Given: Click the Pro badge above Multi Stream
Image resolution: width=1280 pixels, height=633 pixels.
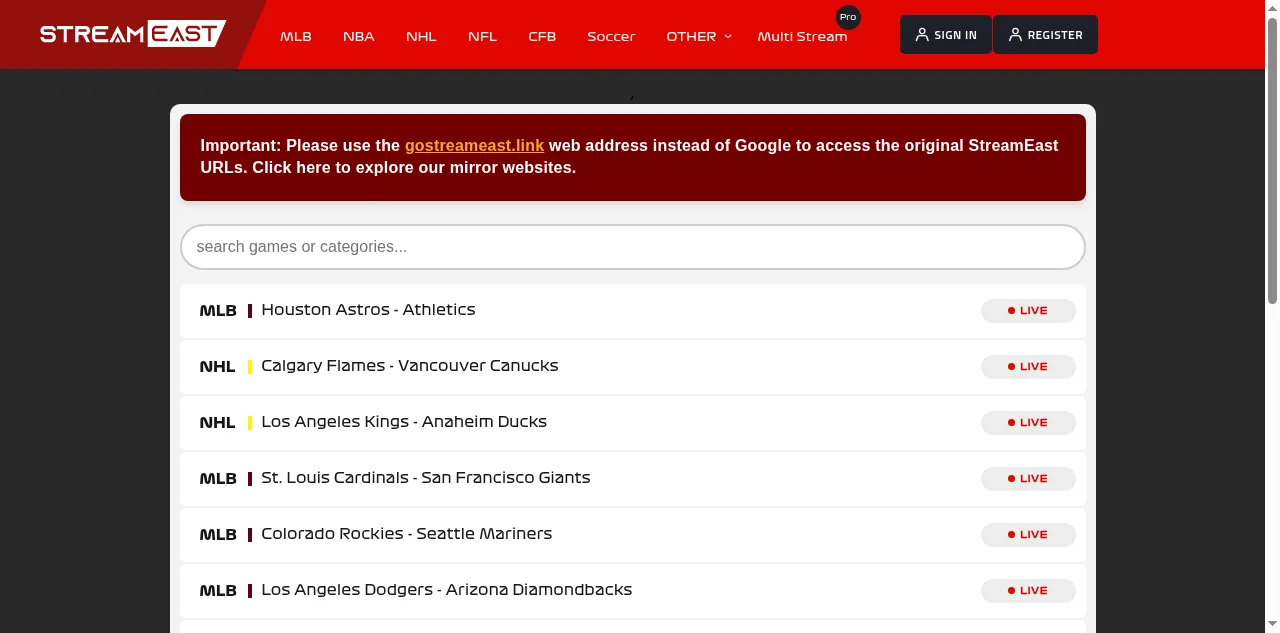Looking at the screenshot, I should click(848, 17).
